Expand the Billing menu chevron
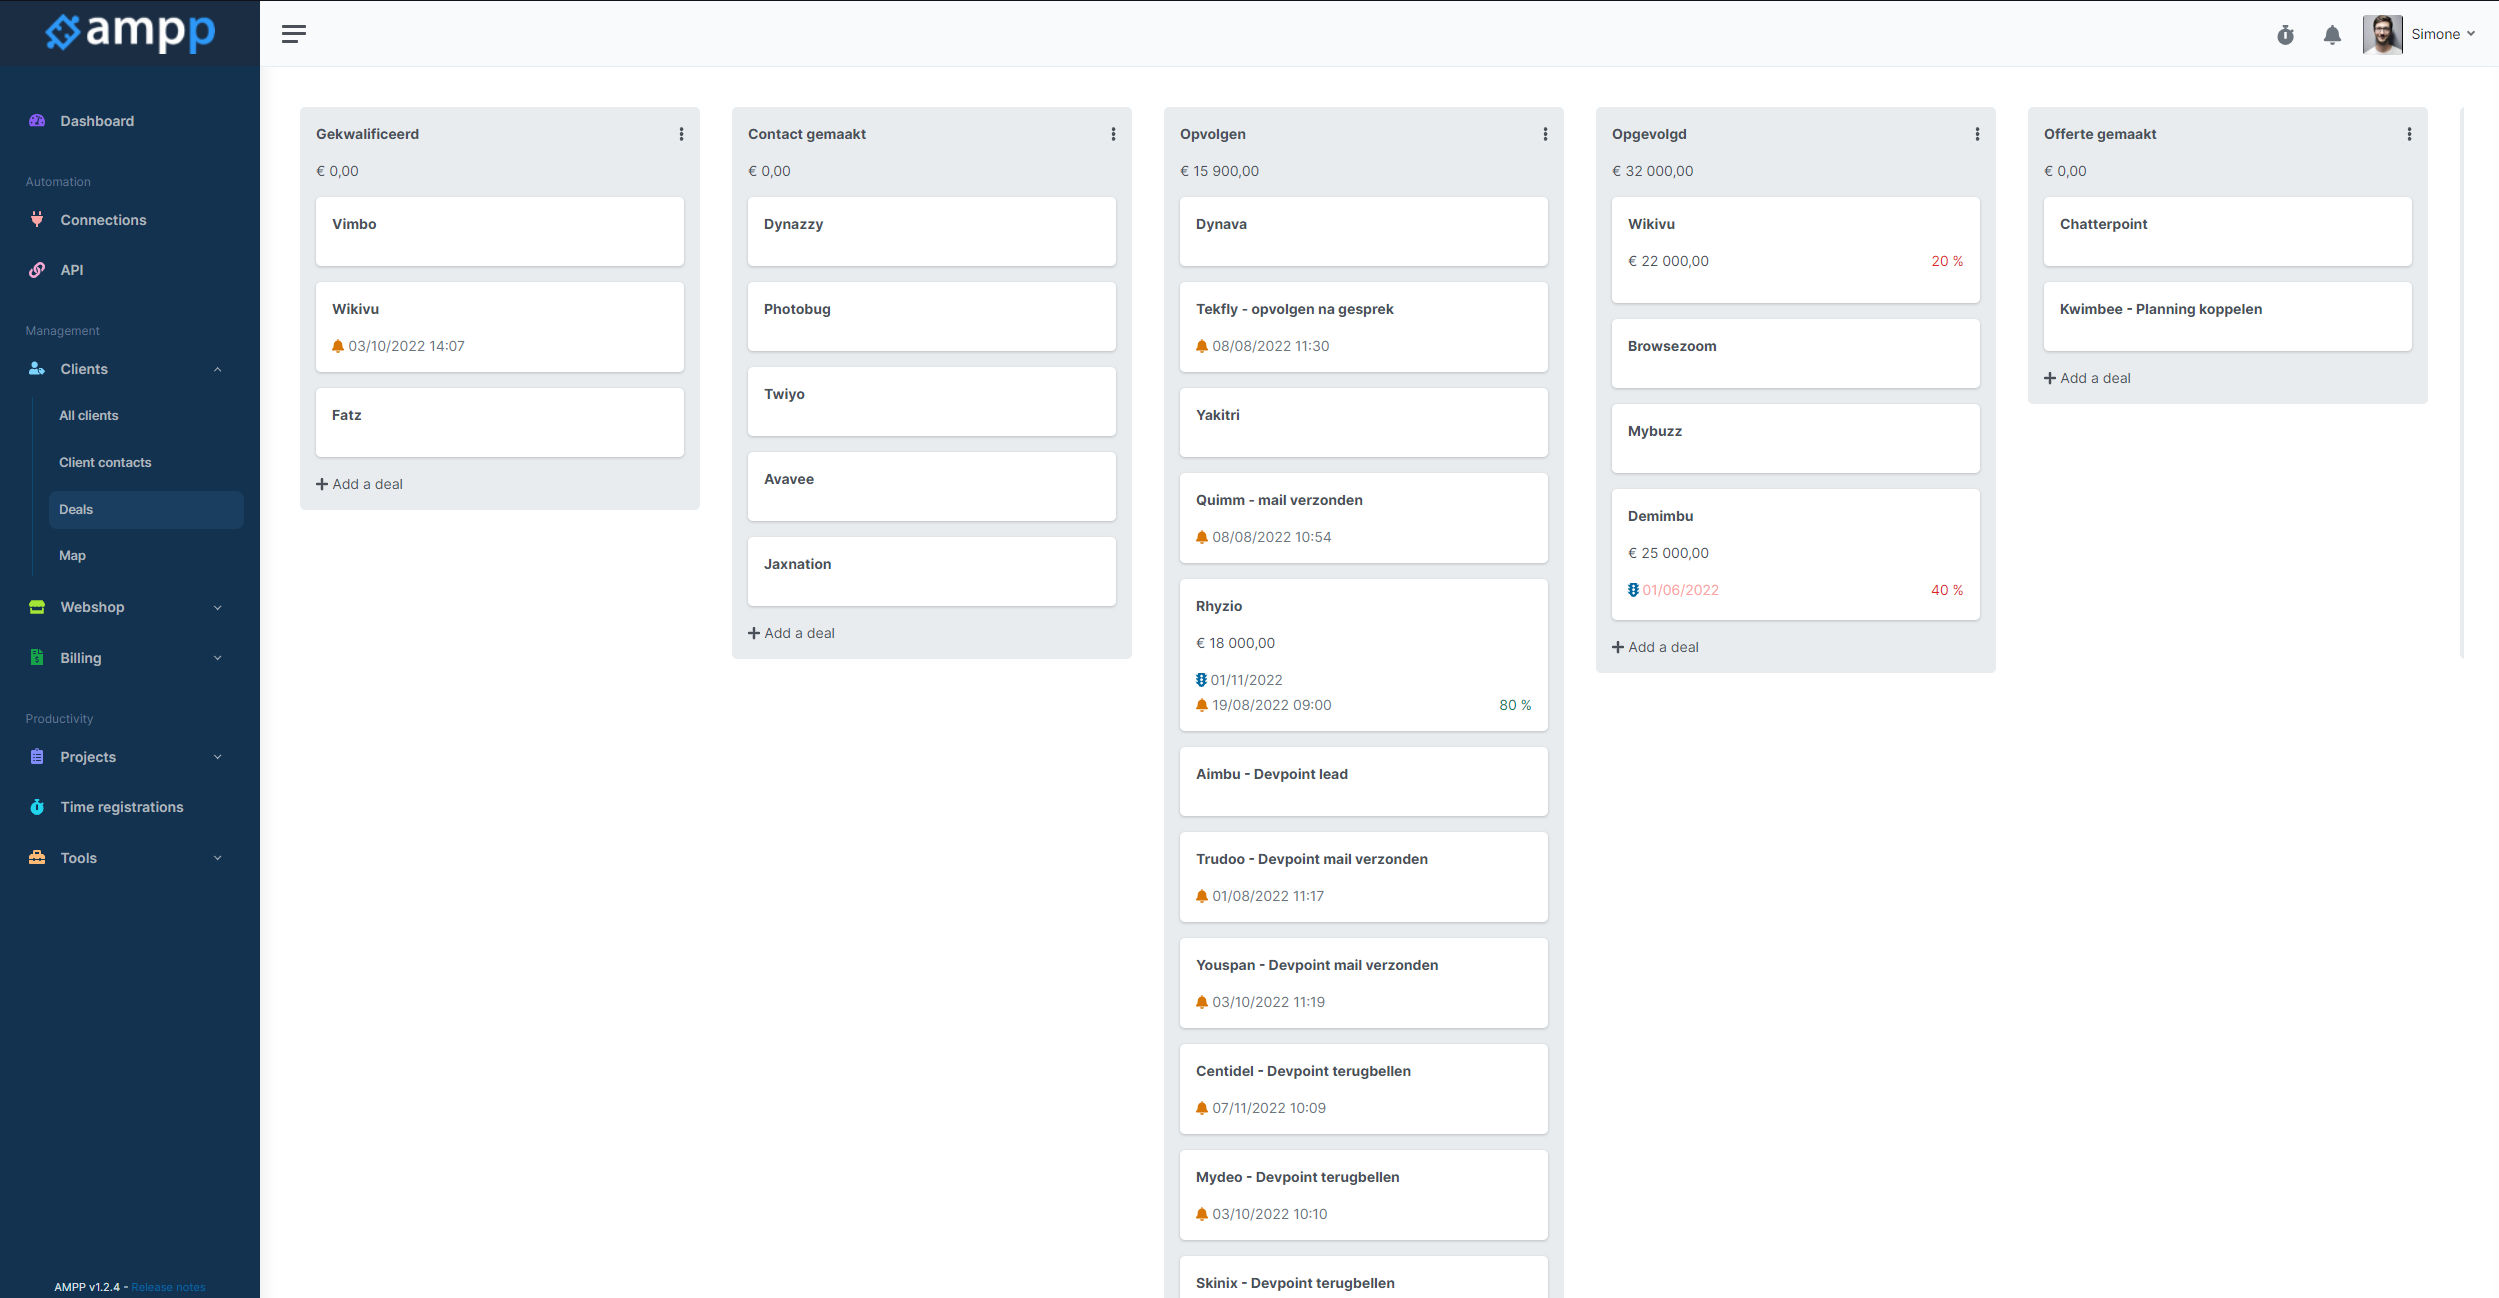This screenshot has width=2499, height=1298. point(217,658)
